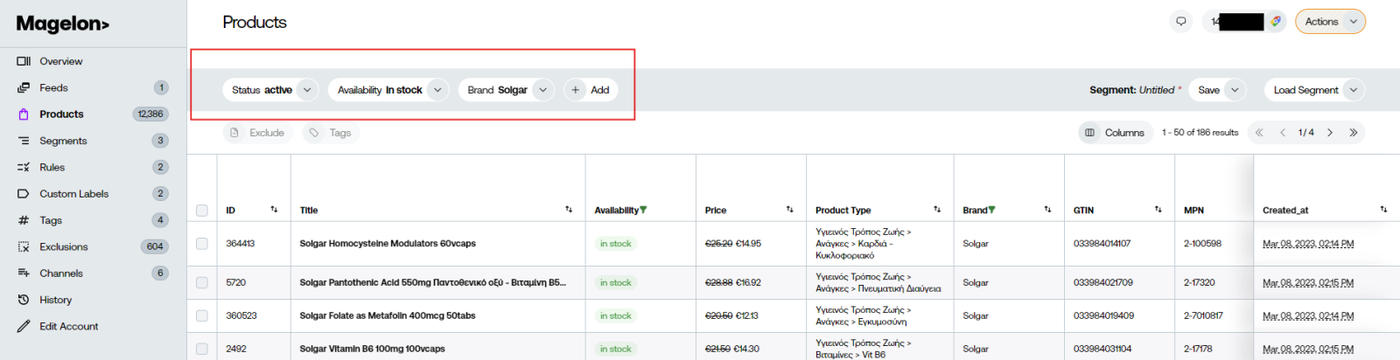
Task: Click the colorful Google Merchant icon
Action: (1276, 21)
